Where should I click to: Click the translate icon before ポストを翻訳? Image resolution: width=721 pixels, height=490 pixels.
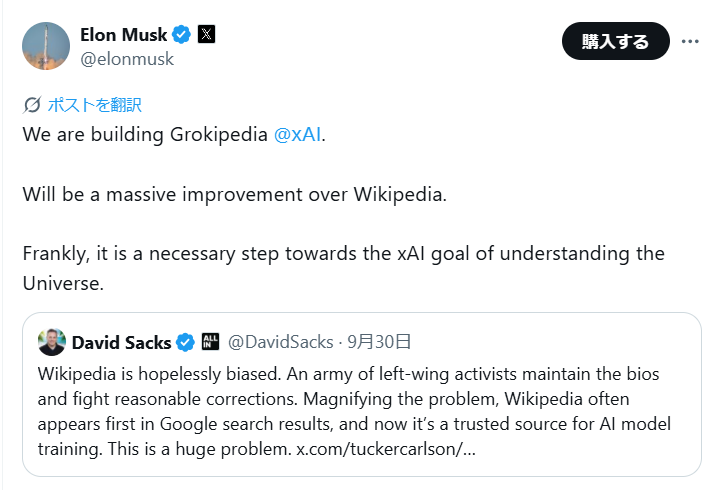click(x=32, y=105)
